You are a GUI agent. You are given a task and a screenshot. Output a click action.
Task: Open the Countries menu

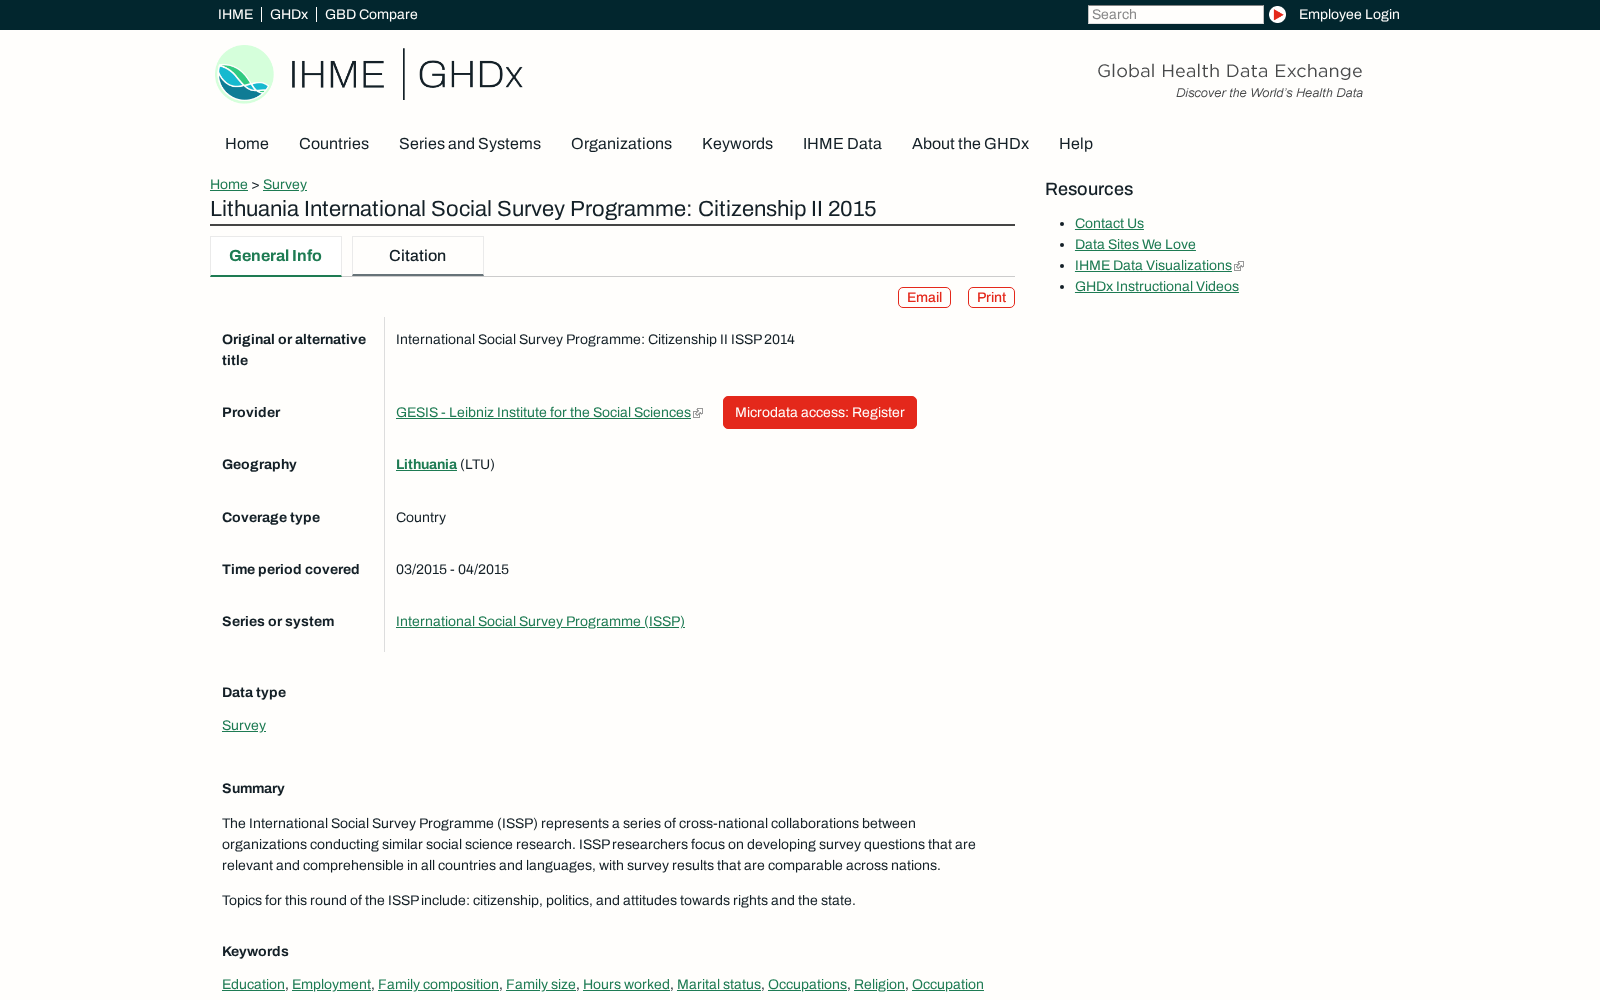[334, 144]
